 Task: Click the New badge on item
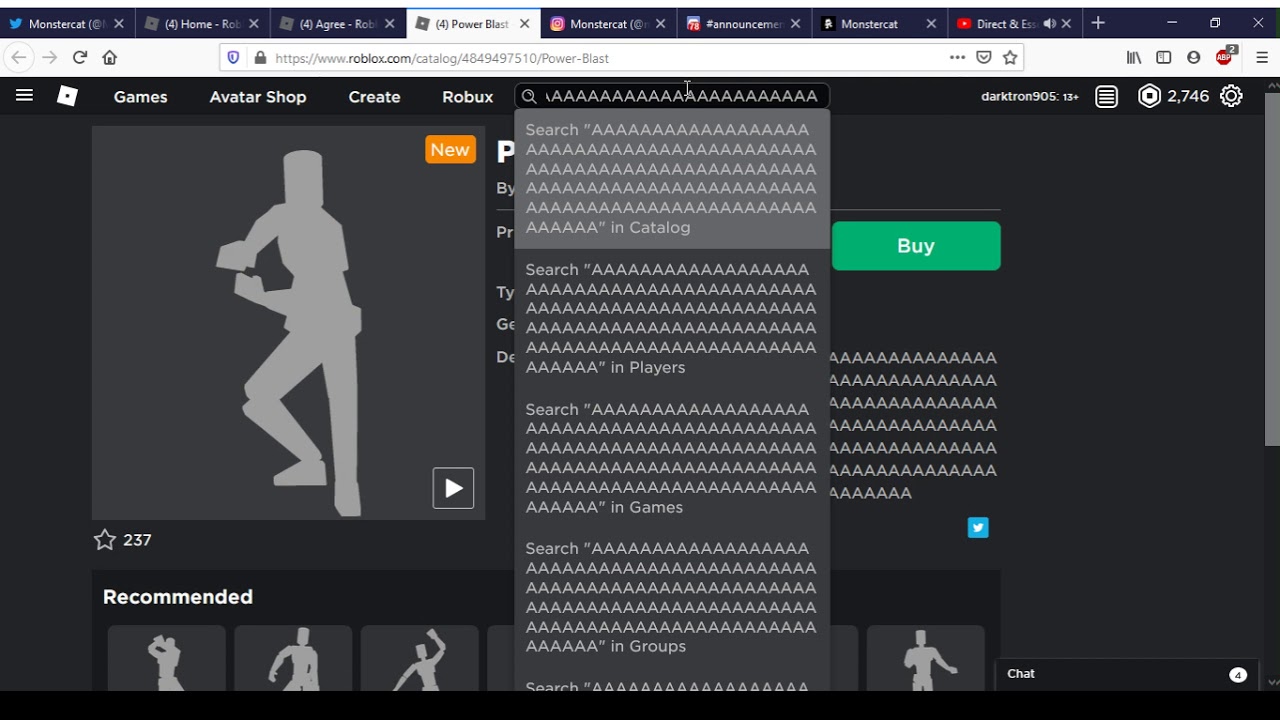tap(450, 150)
